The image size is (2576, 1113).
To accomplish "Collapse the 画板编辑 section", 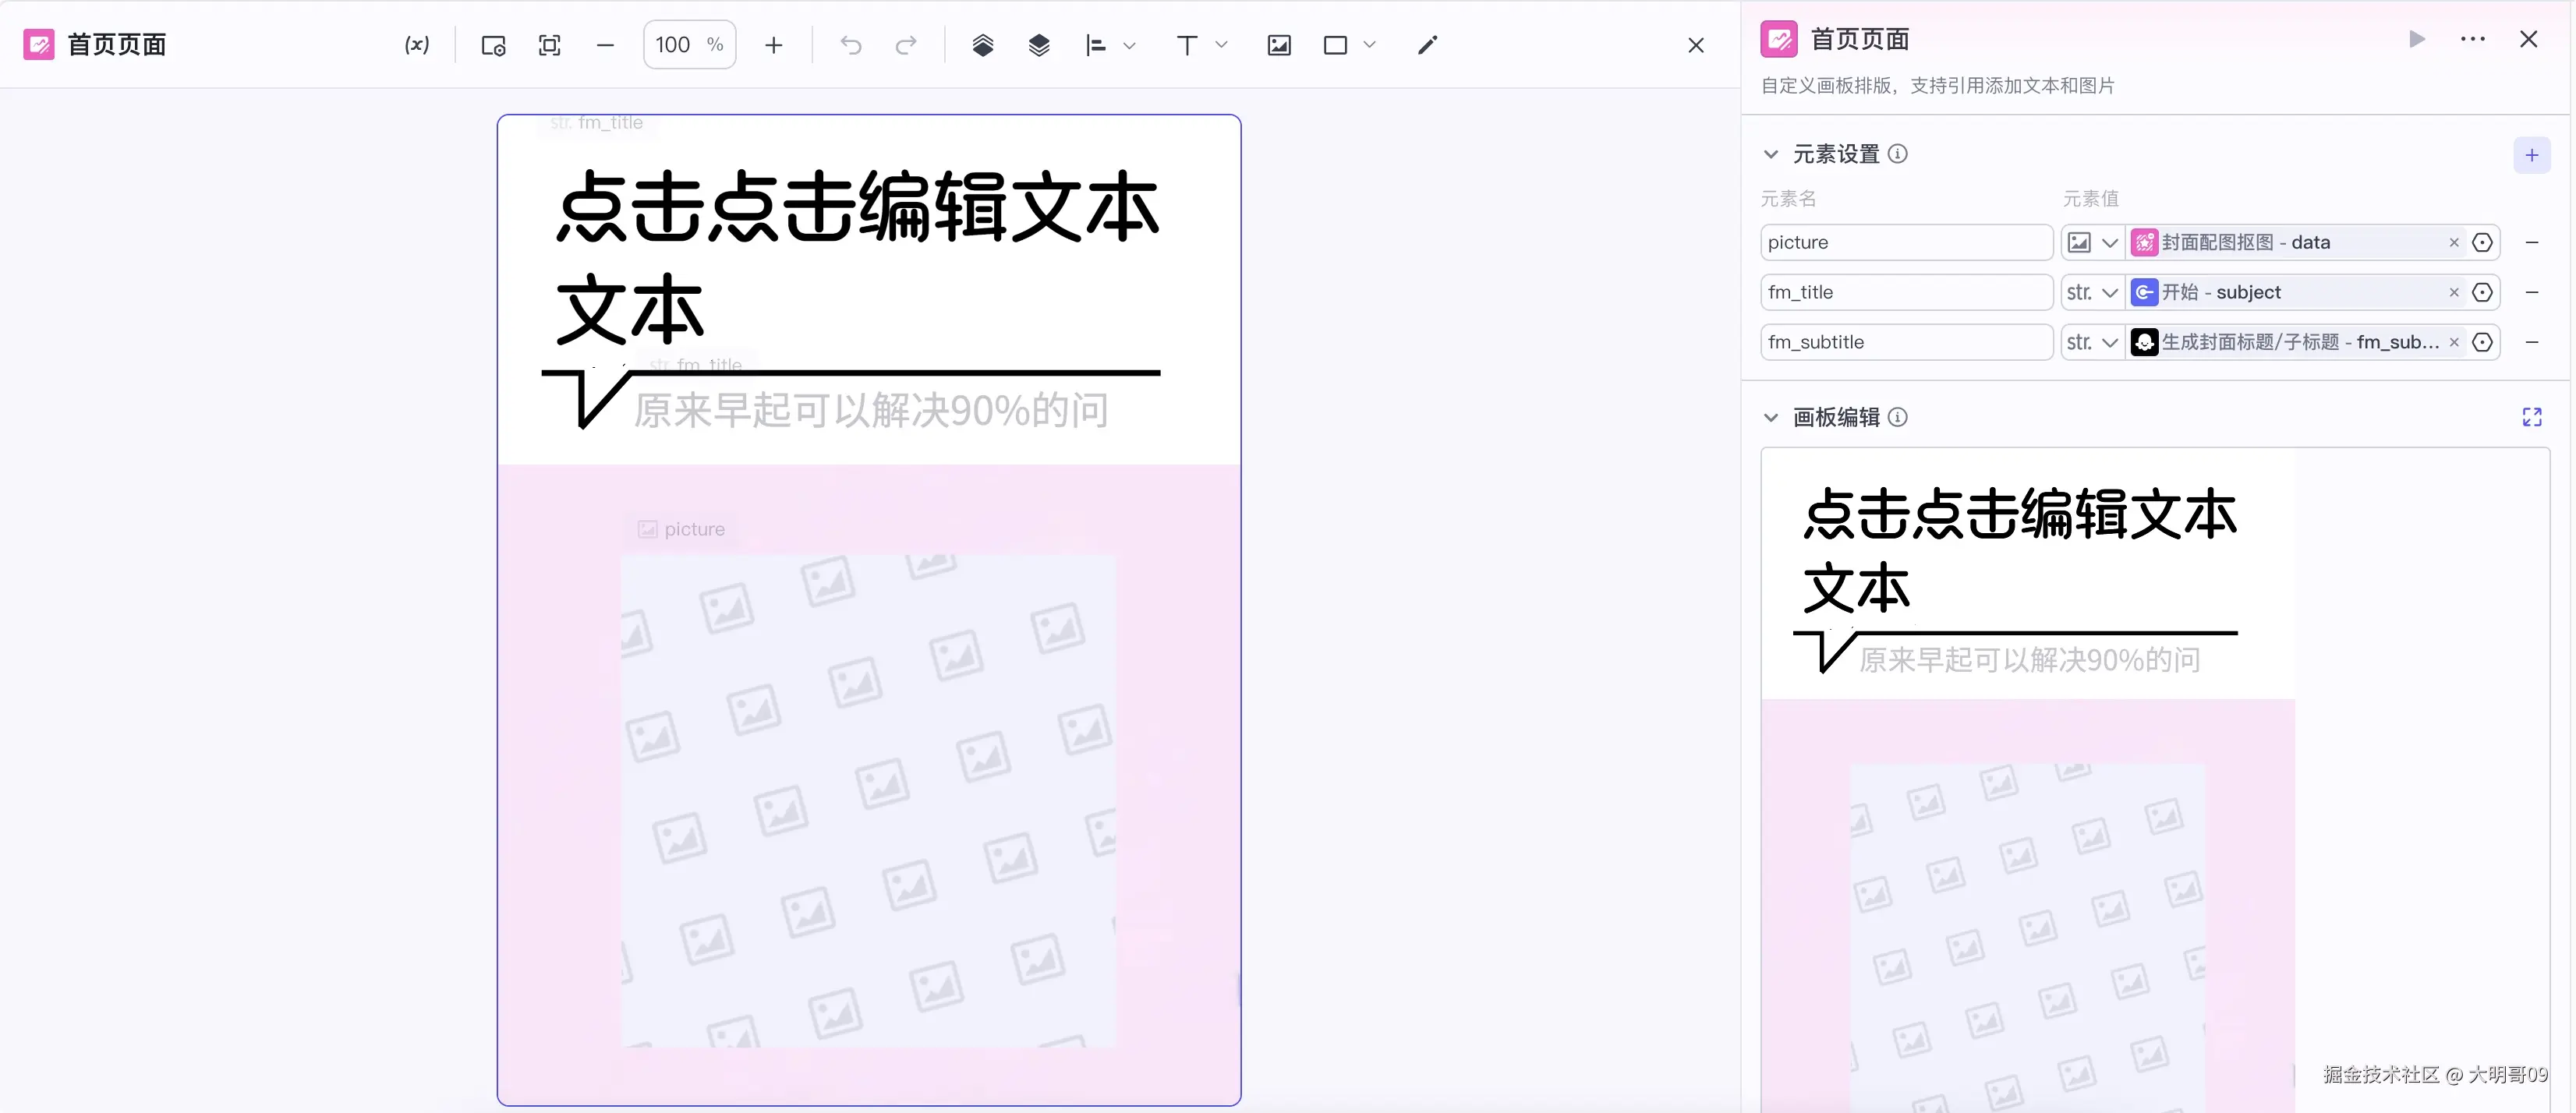I will (x=1771, y=417).
